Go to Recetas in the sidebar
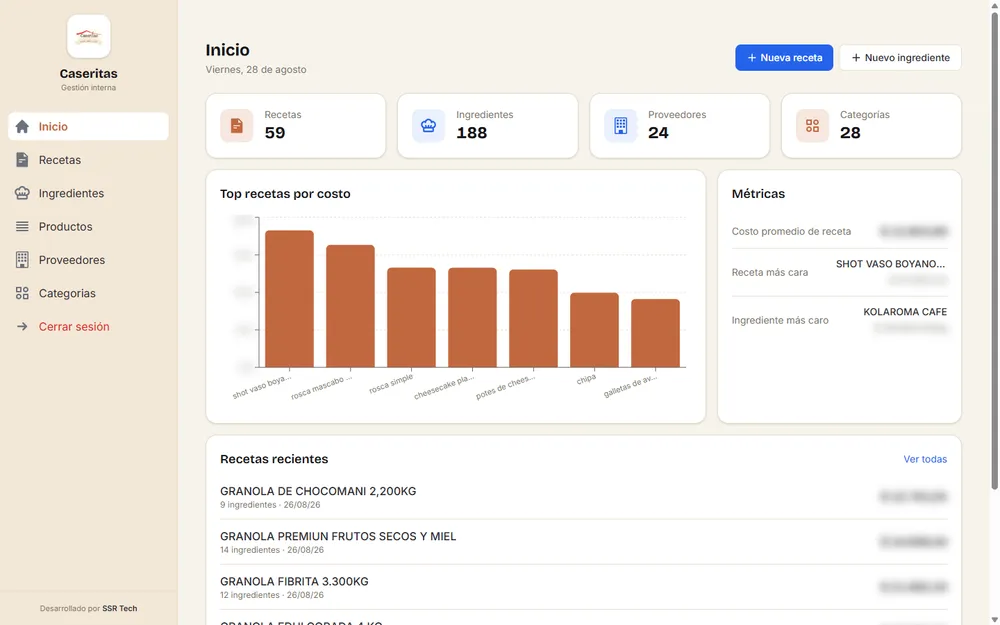This screenshot has height=625, width=1000. point(89,159)
